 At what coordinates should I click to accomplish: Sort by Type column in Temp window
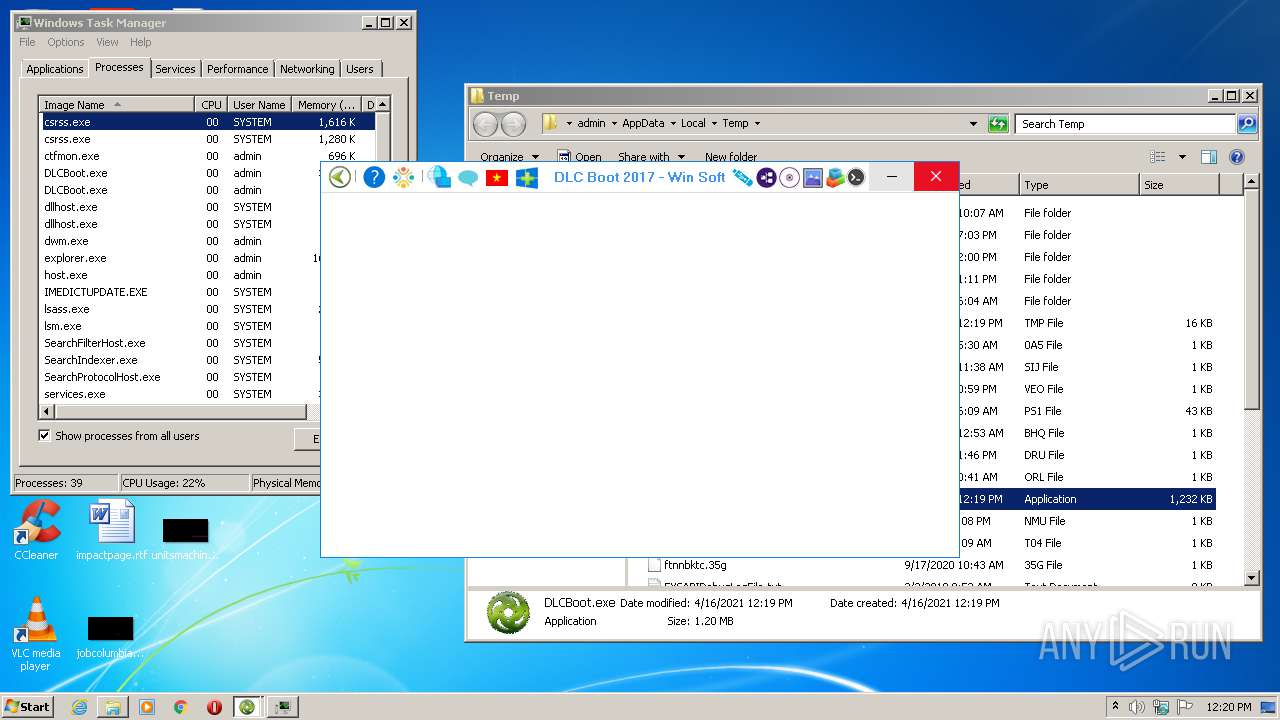(1079, 185)
